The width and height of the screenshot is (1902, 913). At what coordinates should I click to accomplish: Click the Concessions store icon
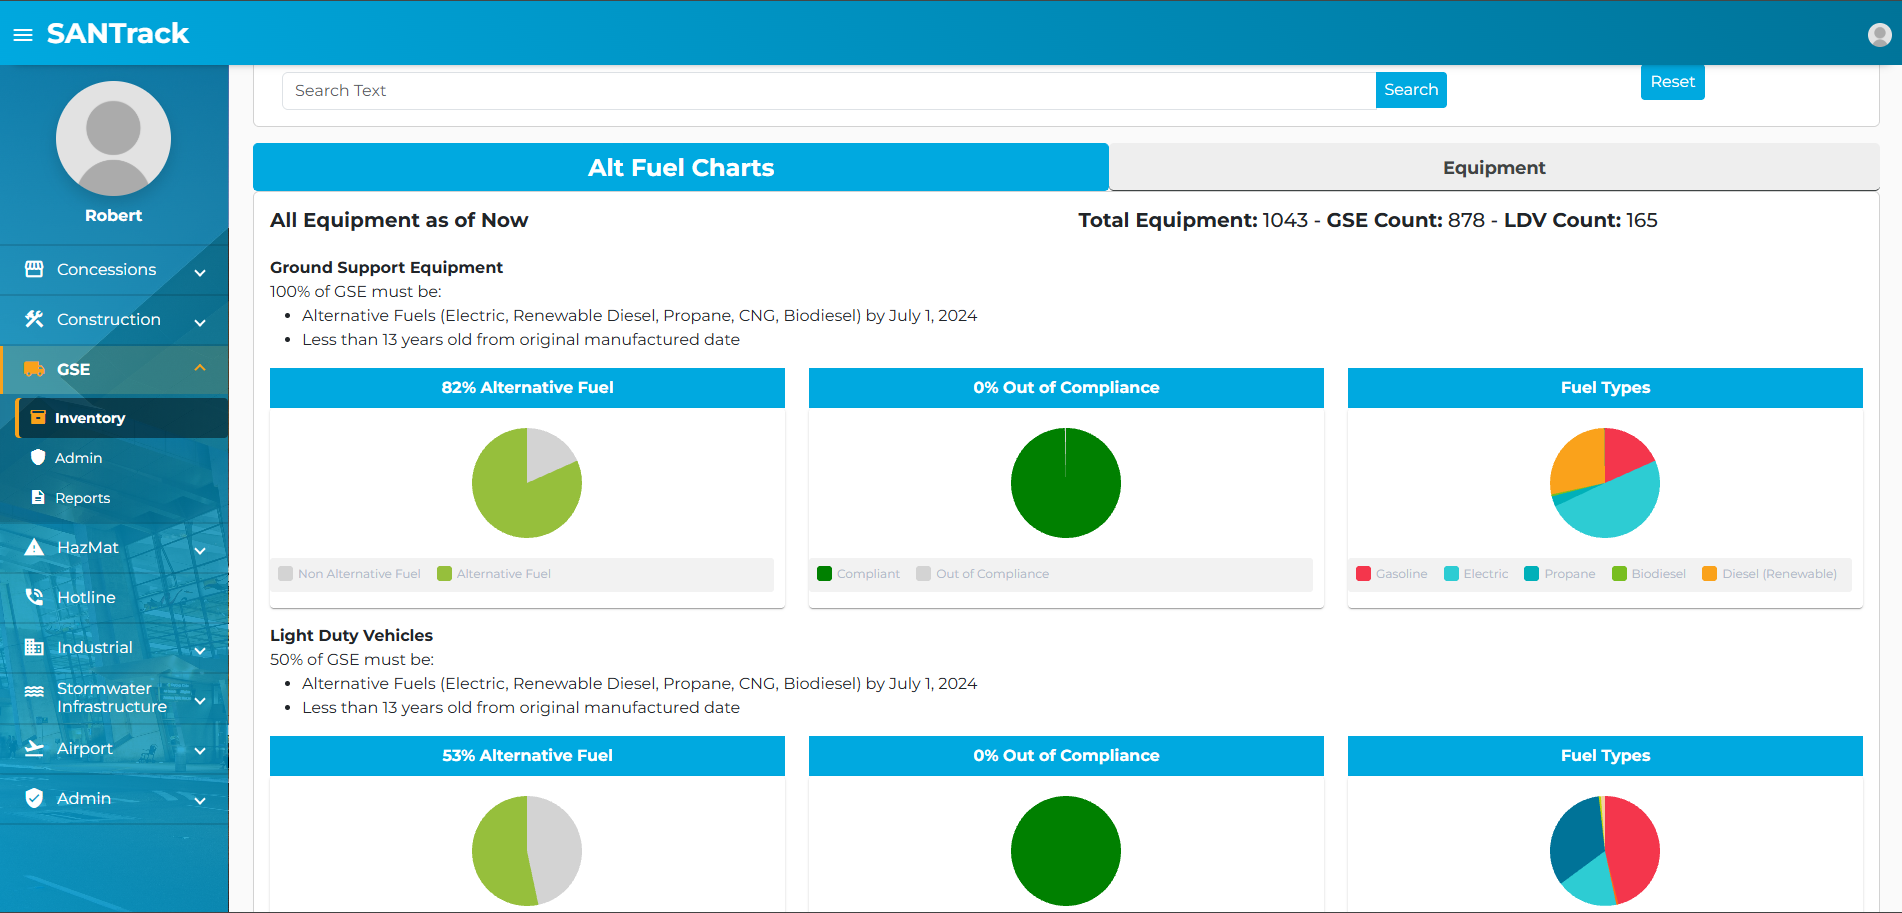coord(34,269)
